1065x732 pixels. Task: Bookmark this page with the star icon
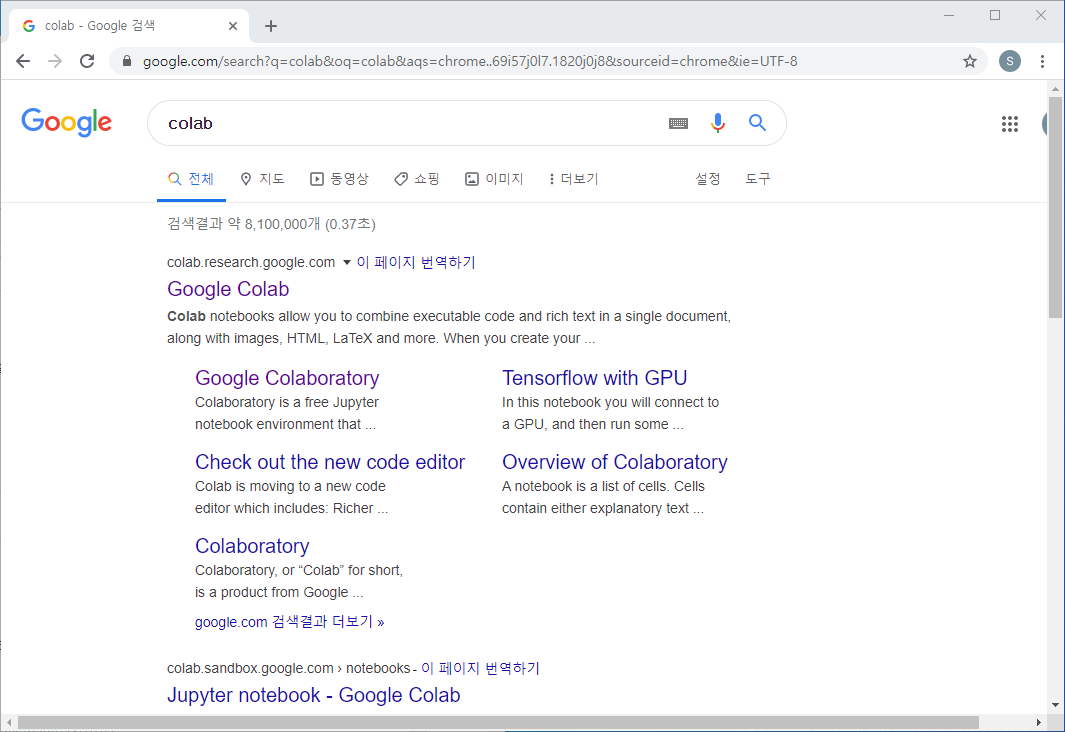[x=969, y=61]
